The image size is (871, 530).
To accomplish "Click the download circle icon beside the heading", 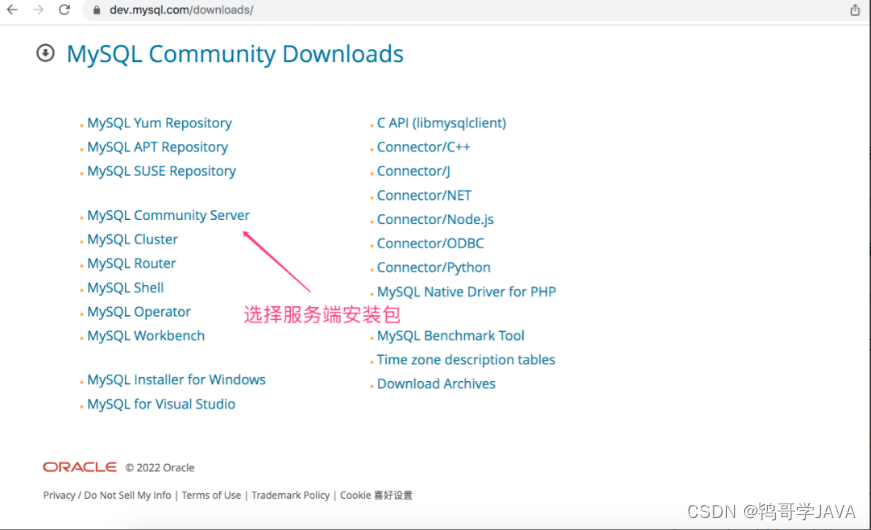I will 46,53.
